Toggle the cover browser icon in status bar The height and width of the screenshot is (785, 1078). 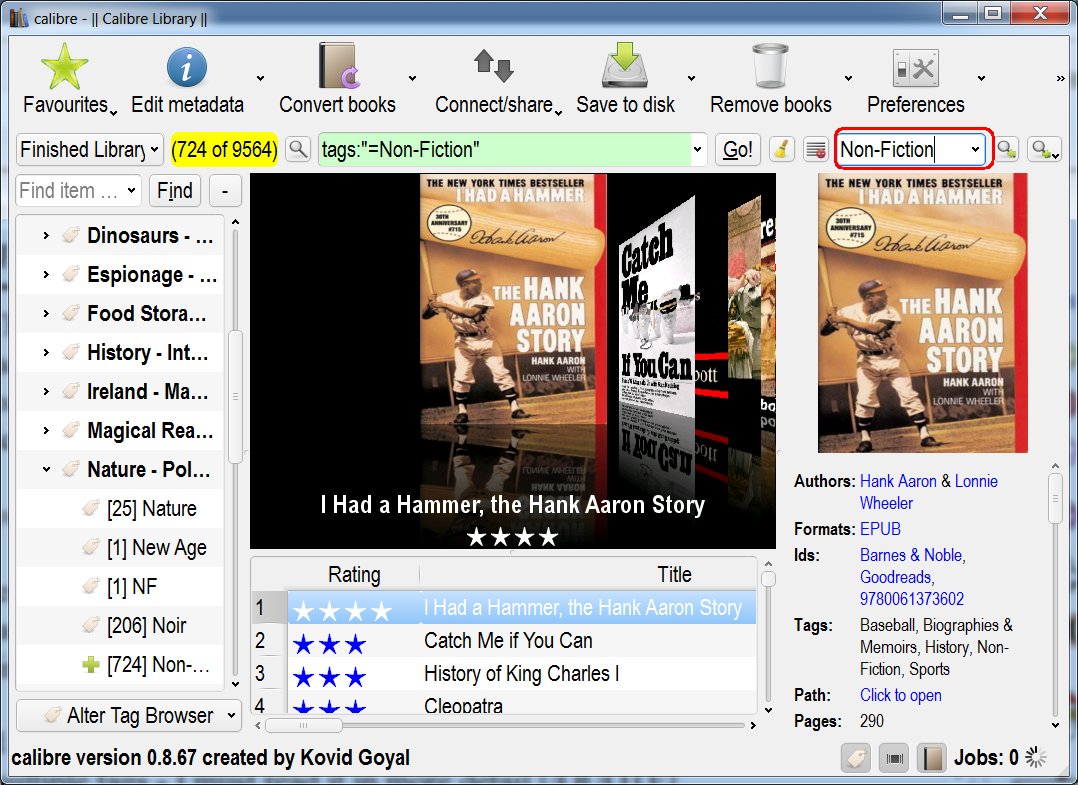(x=894, y=758)
